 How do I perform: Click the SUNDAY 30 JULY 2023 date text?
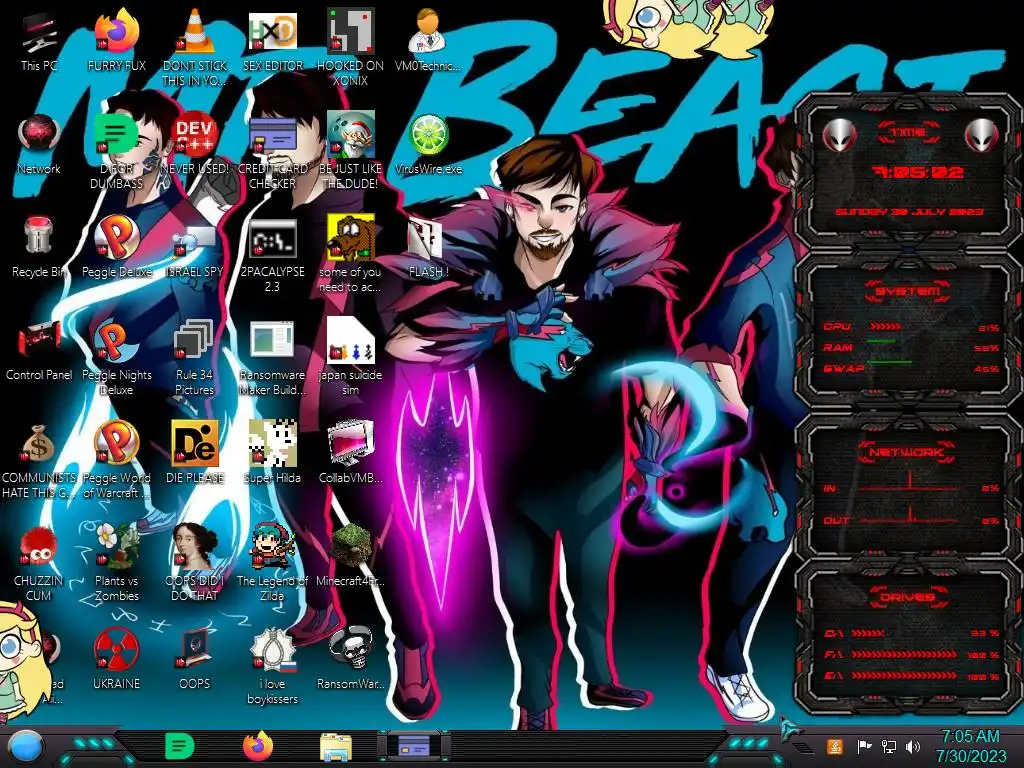909,212
